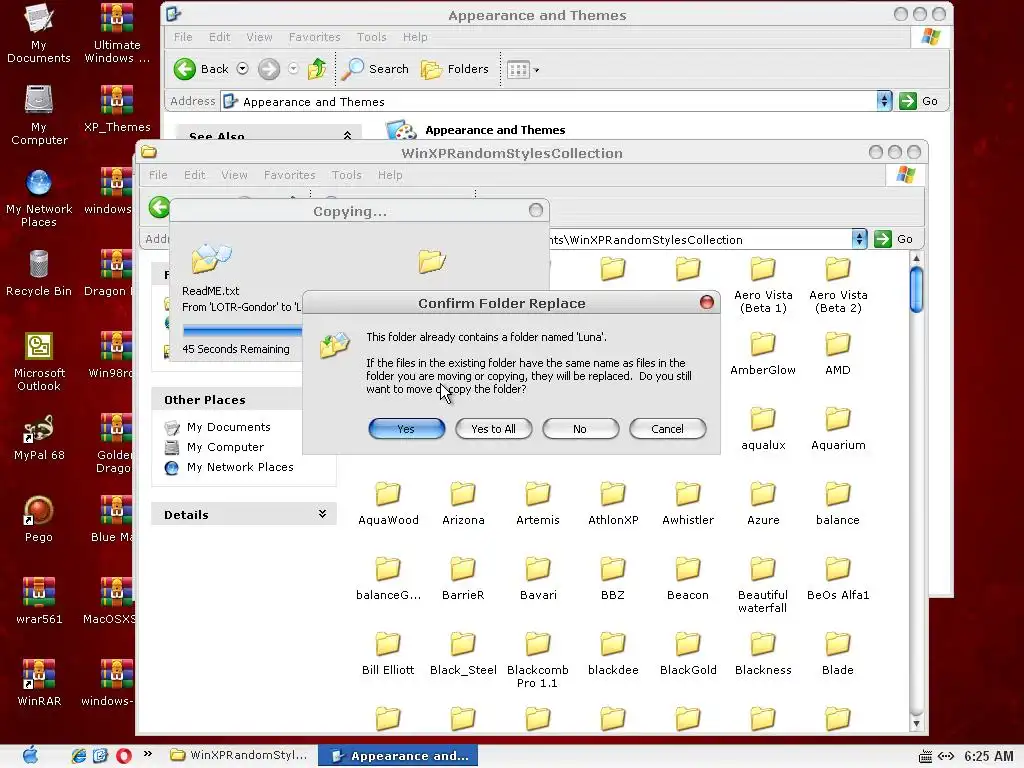Select the aqualux folder
The width and height of the screenshot is (1024, 768).
(x=763, y=429)
